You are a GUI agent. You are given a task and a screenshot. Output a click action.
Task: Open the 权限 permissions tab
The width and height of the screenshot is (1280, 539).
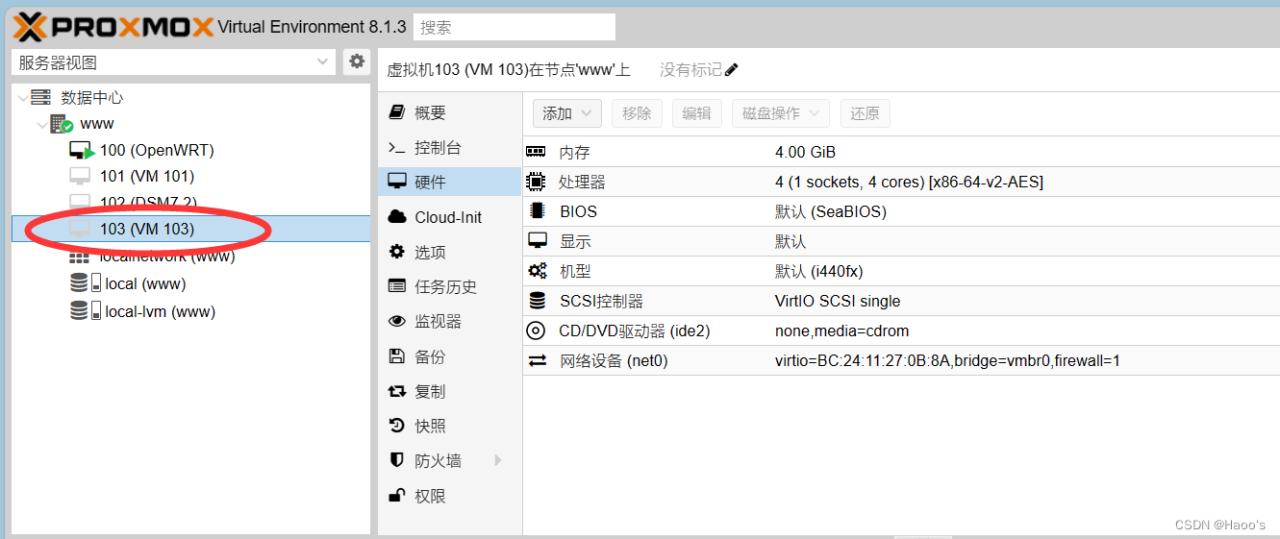450,496
